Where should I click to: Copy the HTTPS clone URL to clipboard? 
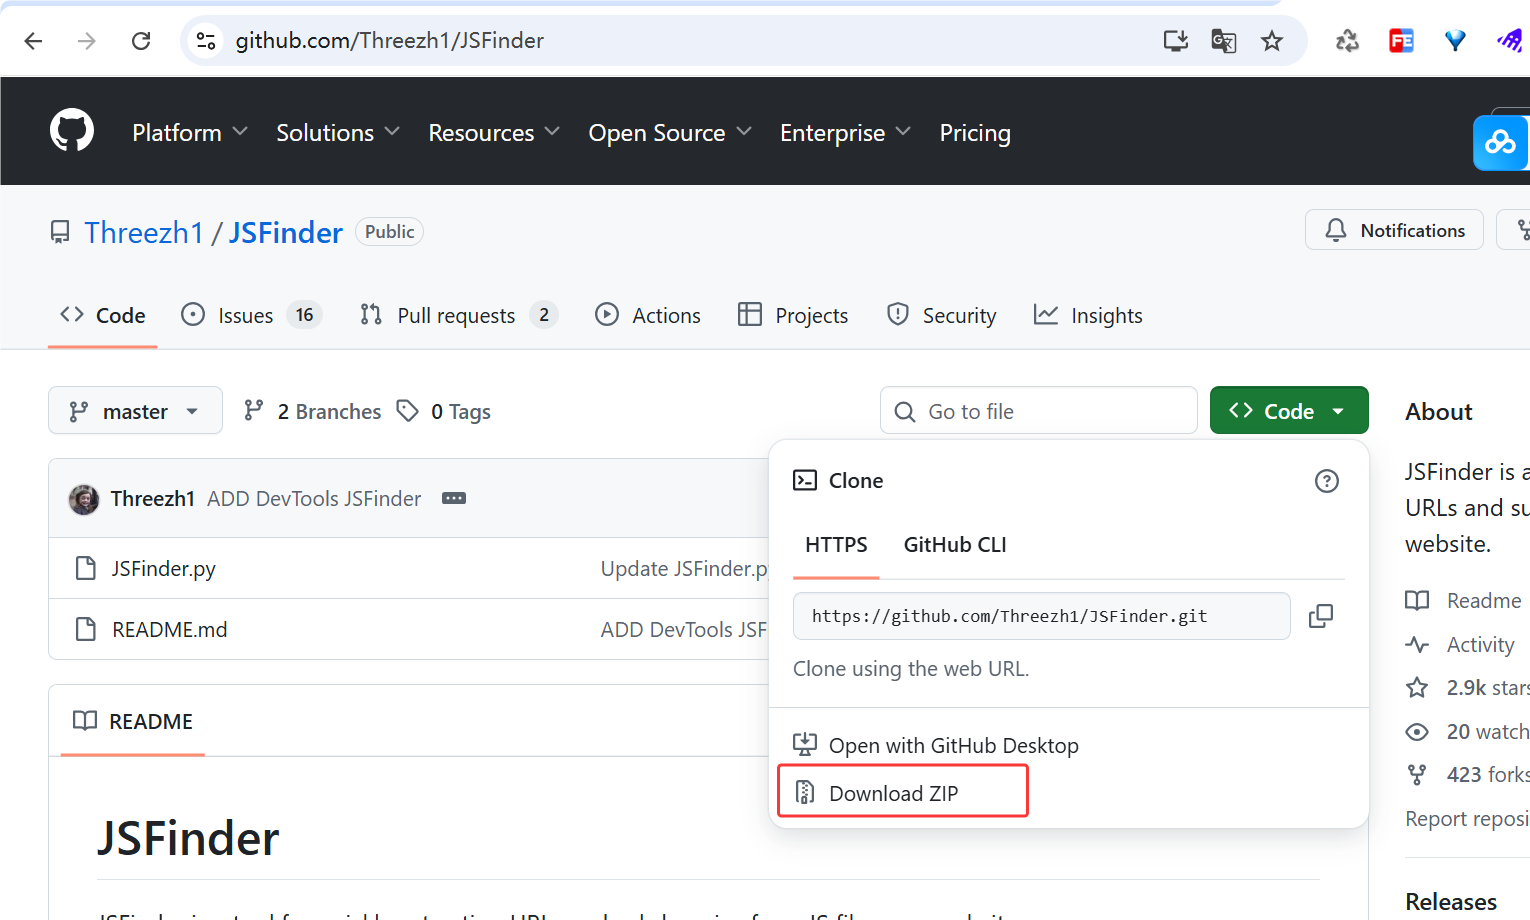point(1321,616)
